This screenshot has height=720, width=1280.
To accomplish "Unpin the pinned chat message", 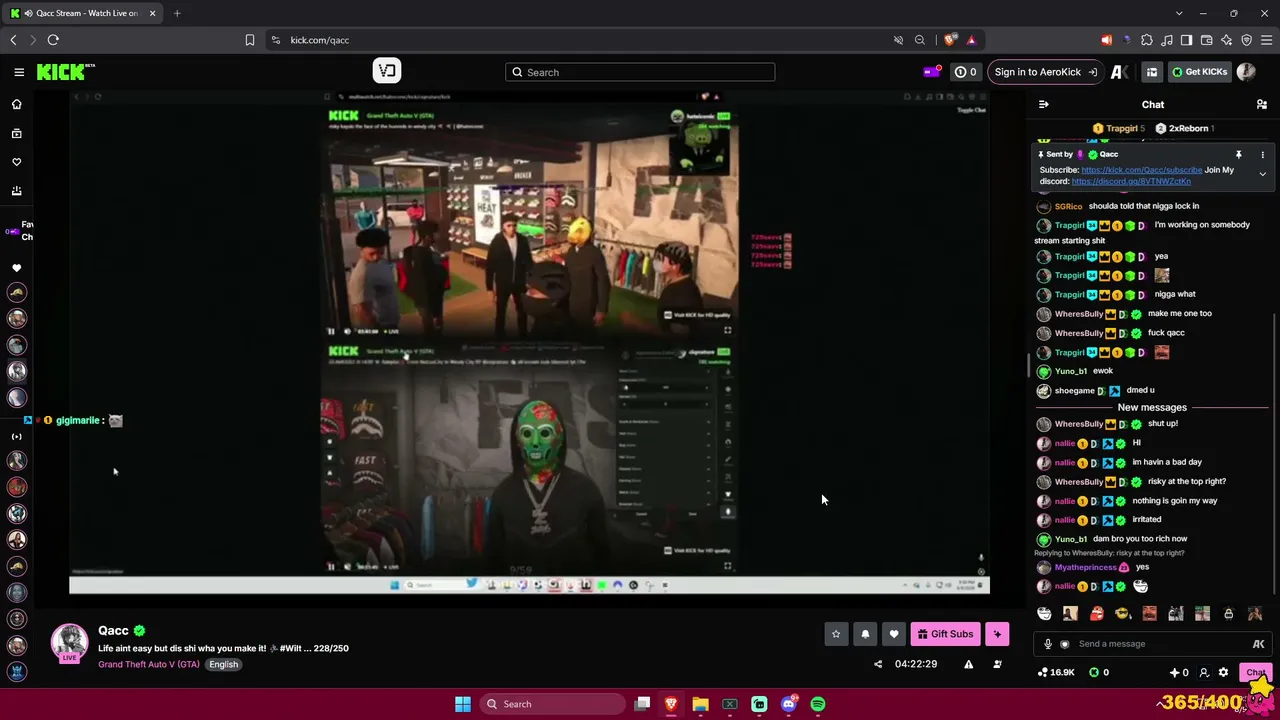I will [1238, 155].
